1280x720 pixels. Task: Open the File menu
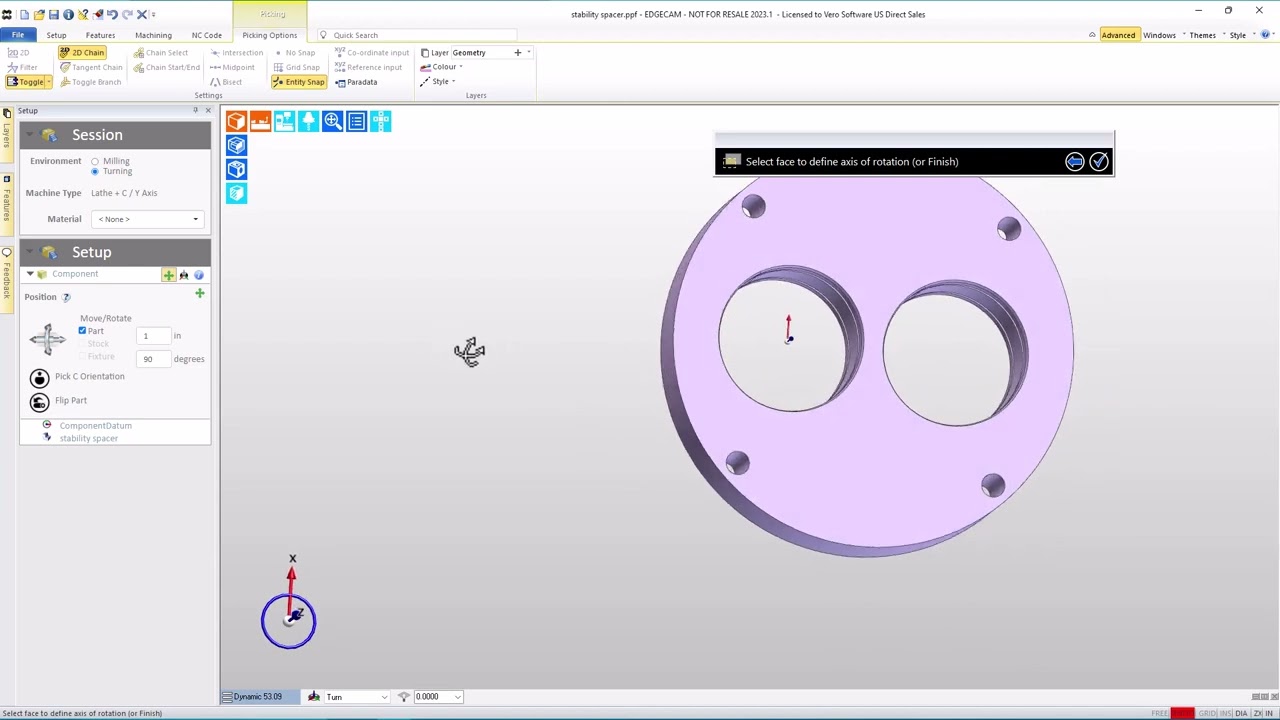coord(18,35)
